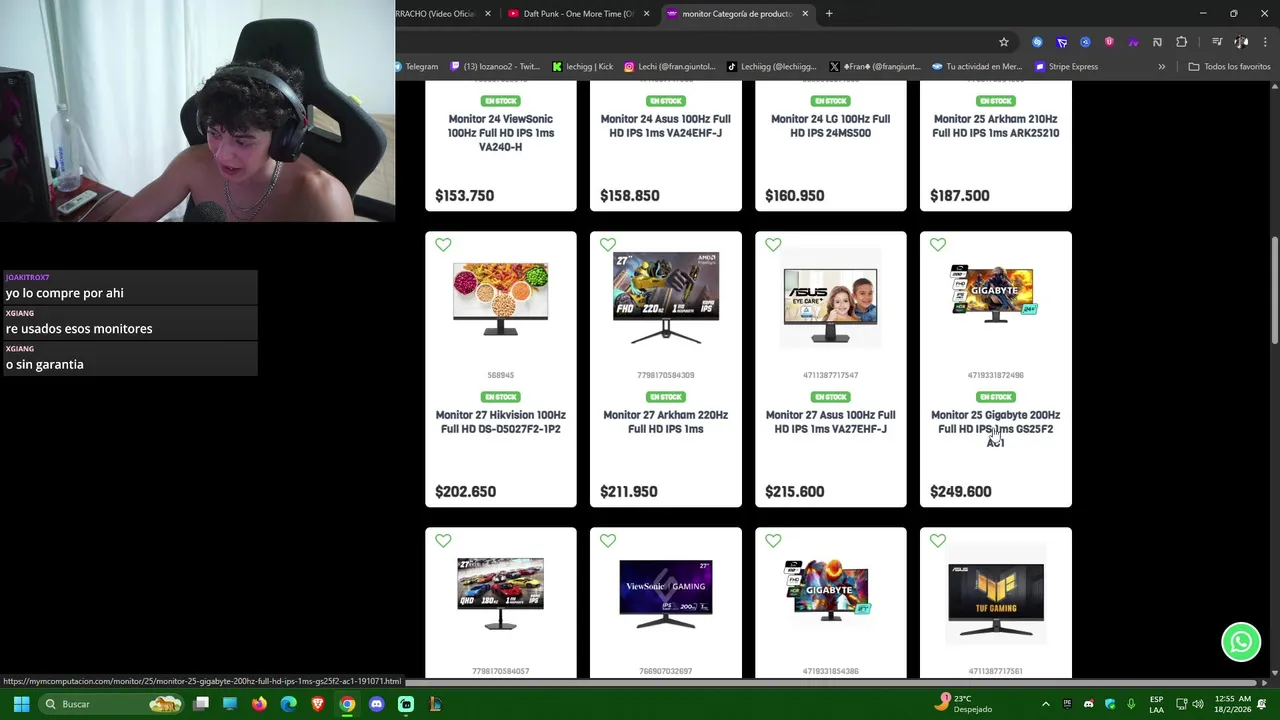
Task: Launch Firefox from the taskbar
Action: tap(259, 704)
